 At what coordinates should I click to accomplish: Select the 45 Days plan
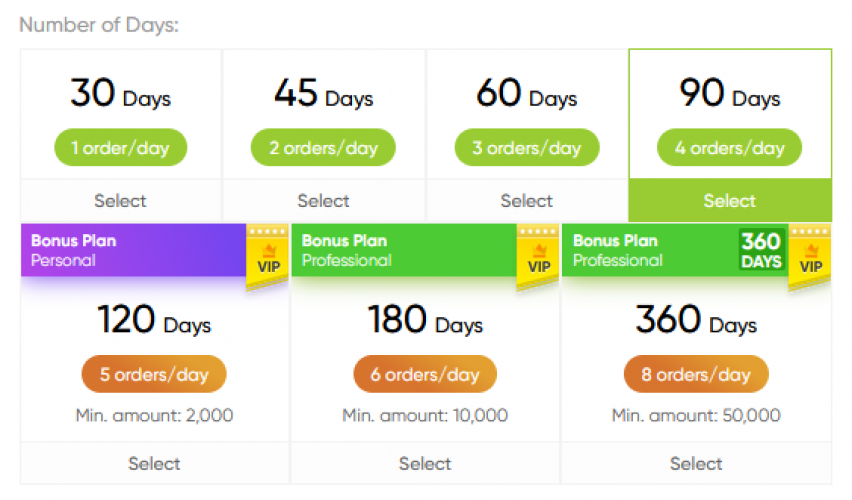click(x=324, y=201)
